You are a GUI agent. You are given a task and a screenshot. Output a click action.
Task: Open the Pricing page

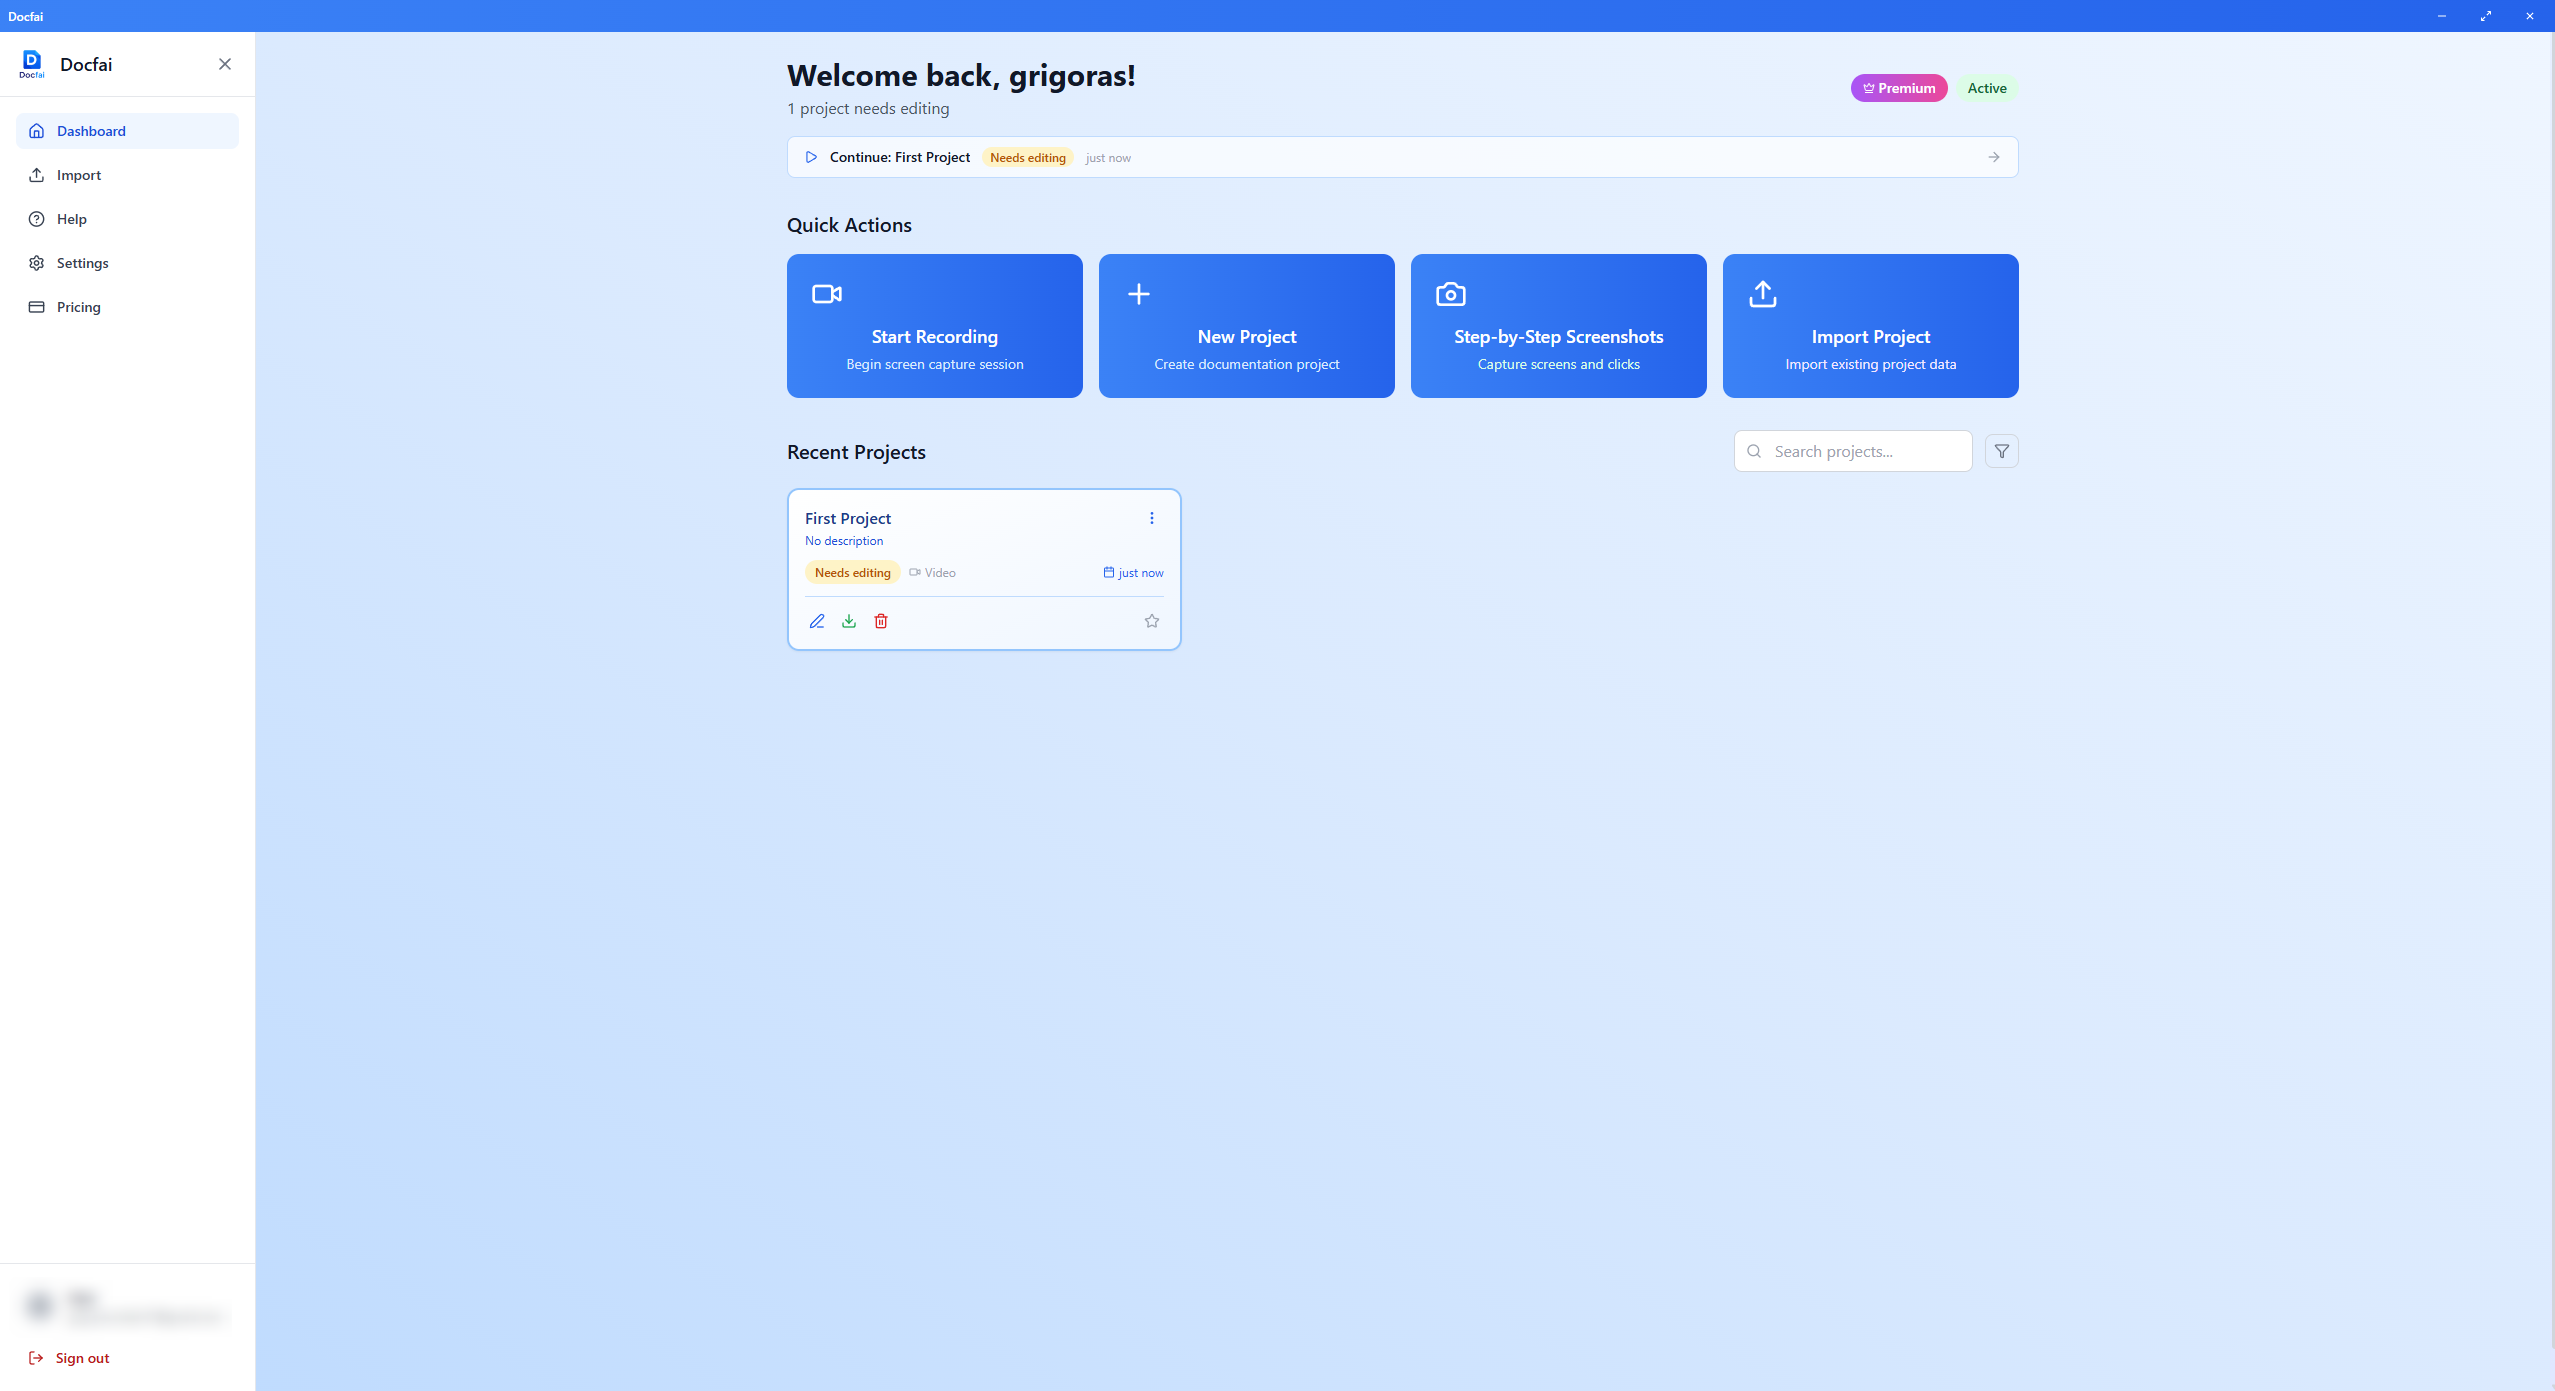(x=127, y=307)
